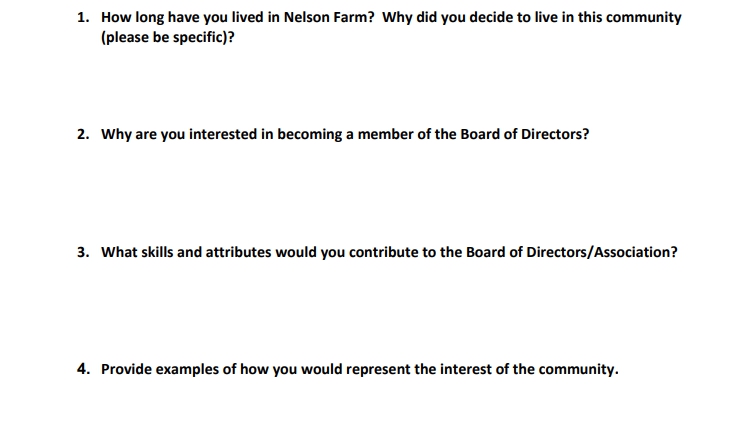Click the blank answer space under question 2
739x421 pixels.
[380, 192]
